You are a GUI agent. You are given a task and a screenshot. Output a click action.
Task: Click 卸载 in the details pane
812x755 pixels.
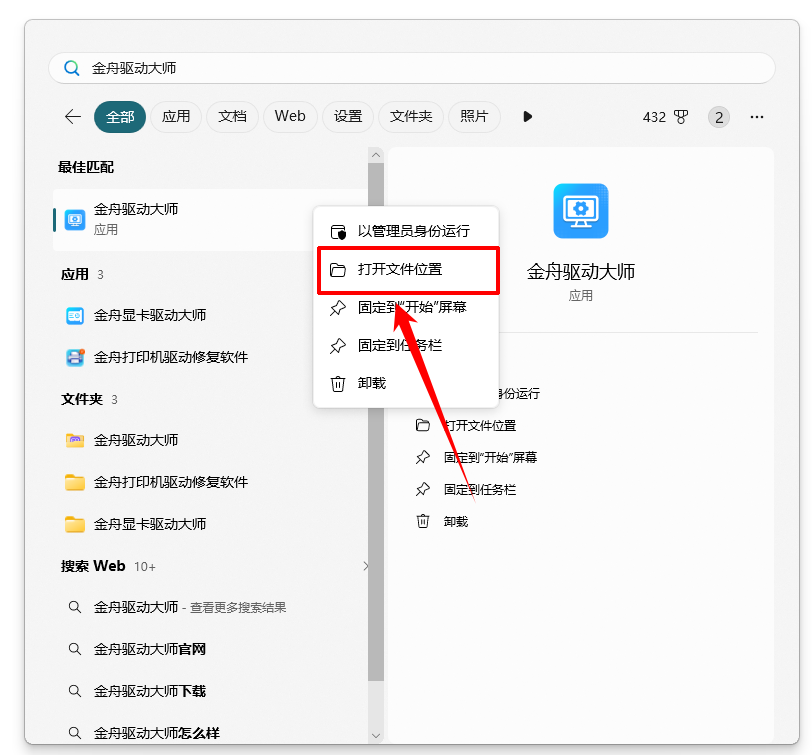tap(456, 521)
